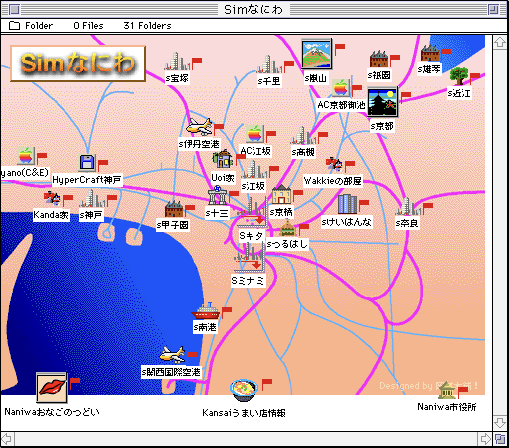The height and width of the screenshot is (448, 509).
Task: Click the horizontal scrollbar left arrow
Action: point(7,439)
